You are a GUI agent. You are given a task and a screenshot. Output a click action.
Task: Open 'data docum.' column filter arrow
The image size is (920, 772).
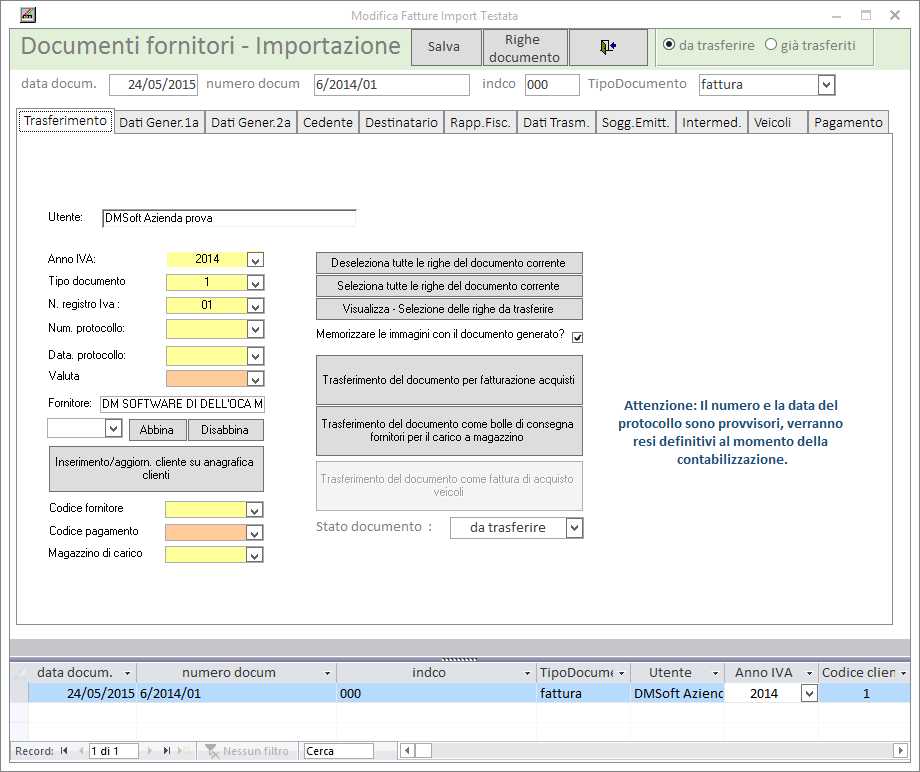[x=127, y=673]
